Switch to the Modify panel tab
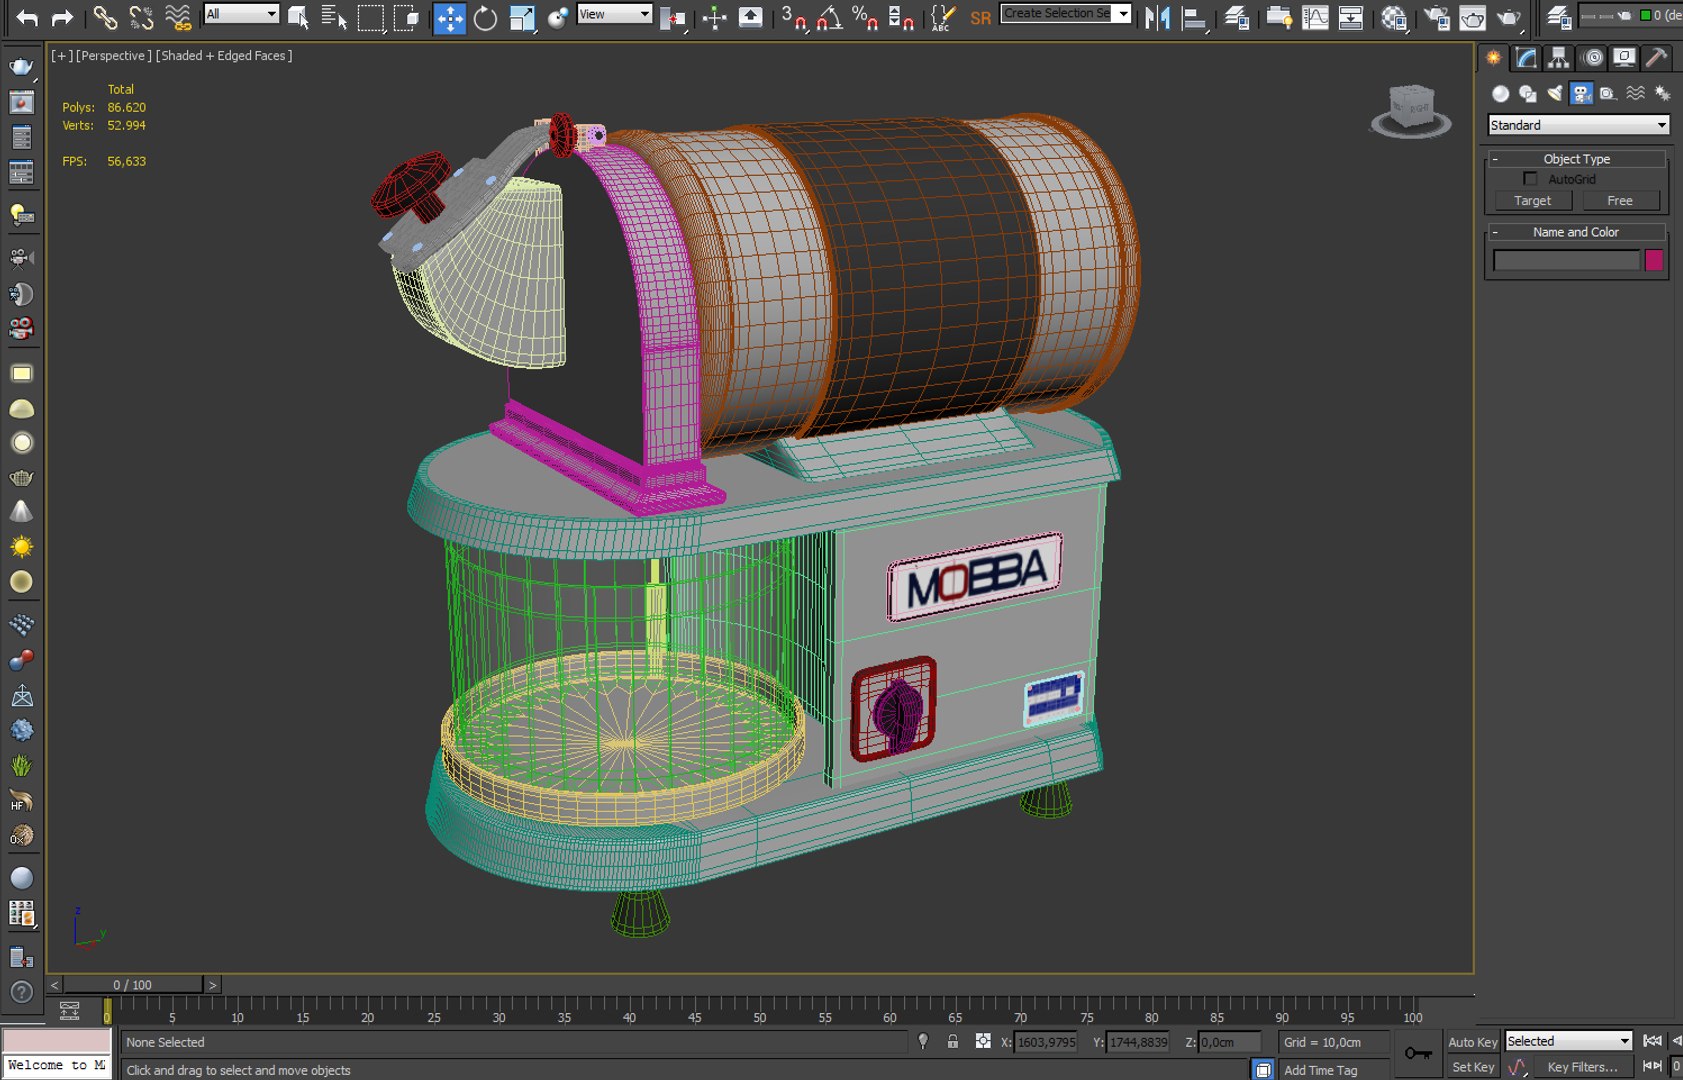Screen dimensions: 1683x1080 1526,58
